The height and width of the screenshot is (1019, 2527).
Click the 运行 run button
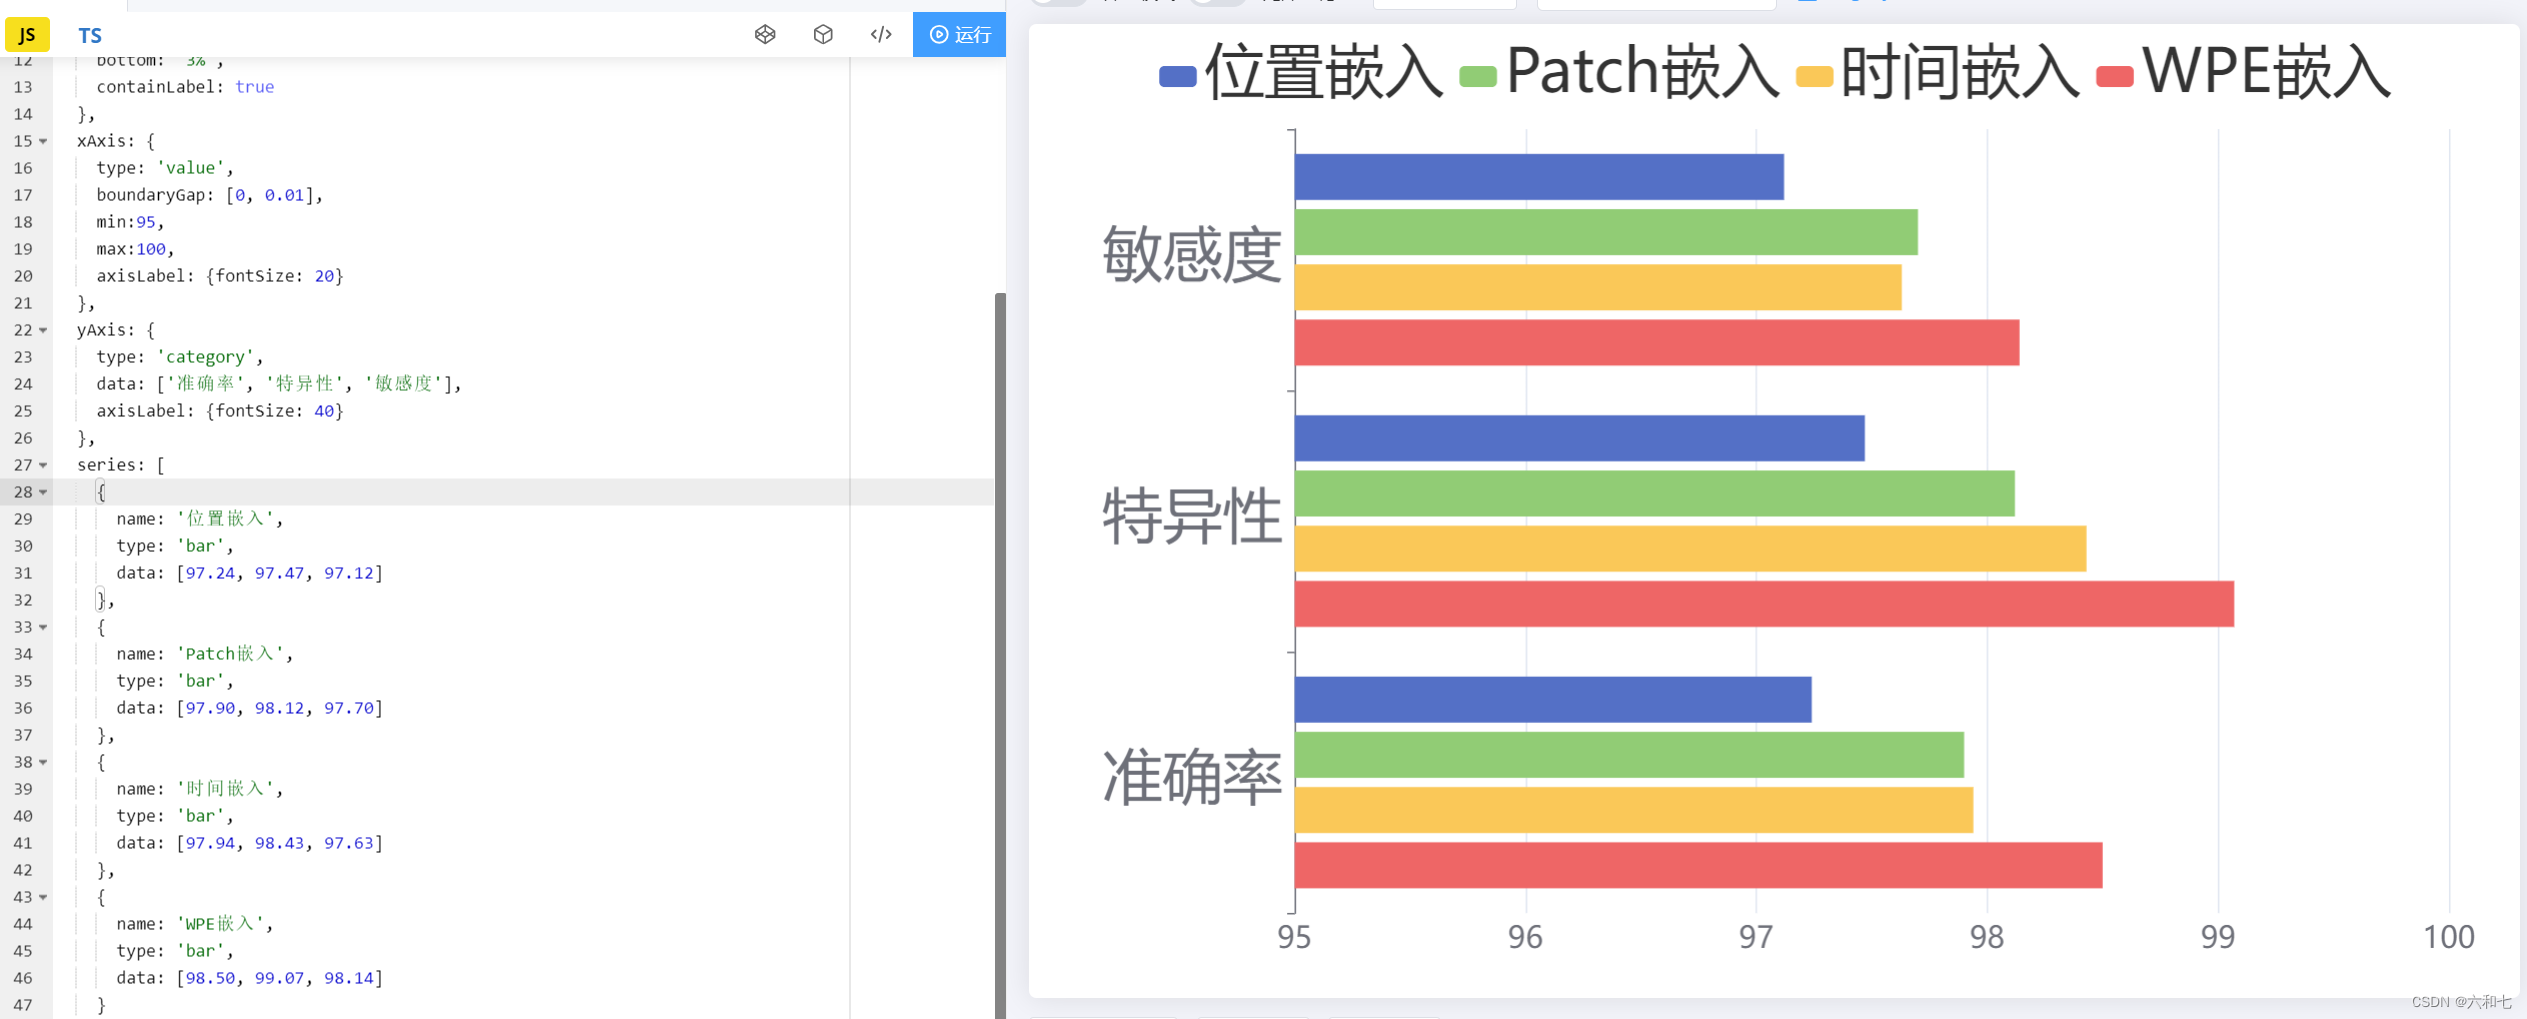coord(960,35)
